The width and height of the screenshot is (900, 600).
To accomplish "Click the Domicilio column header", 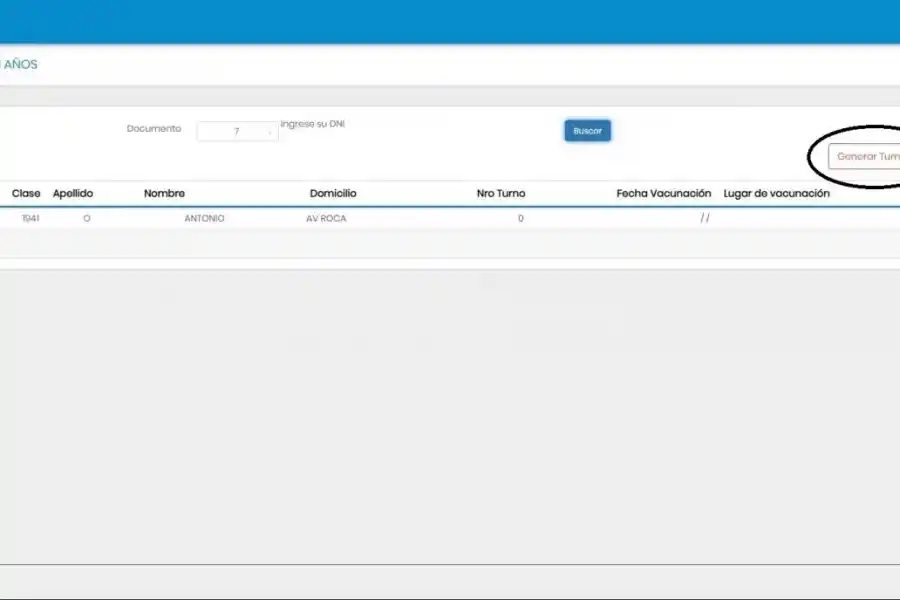I will 333,193.
